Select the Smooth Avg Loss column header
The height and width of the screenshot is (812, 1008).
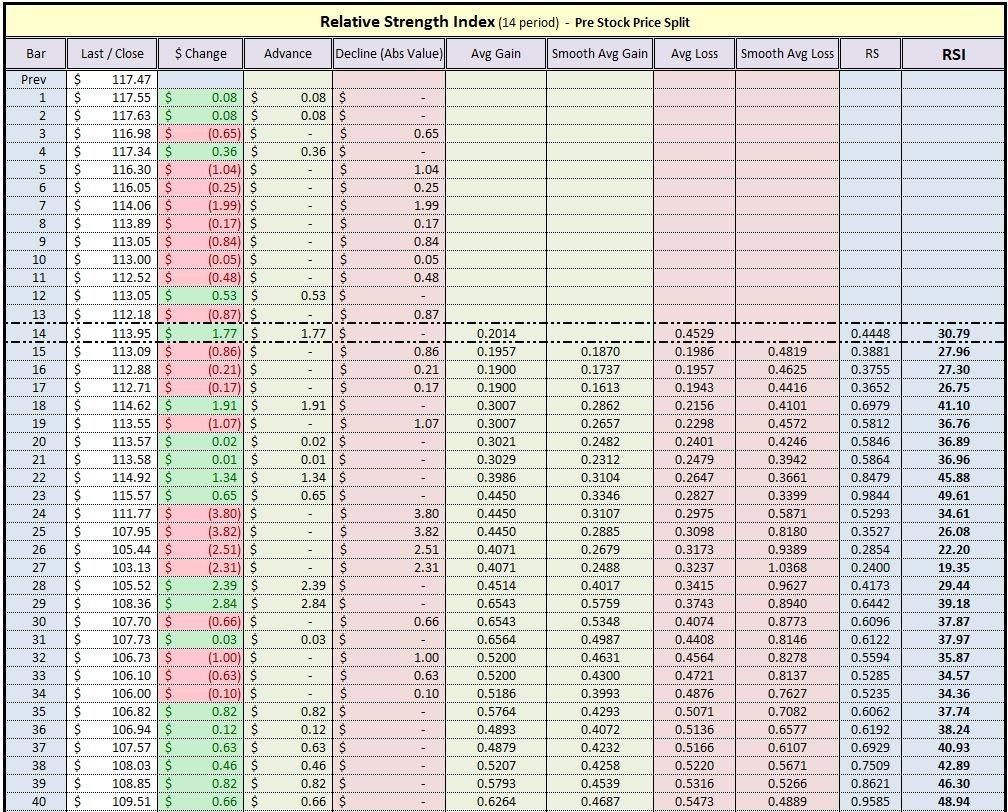tap(787, 54)
